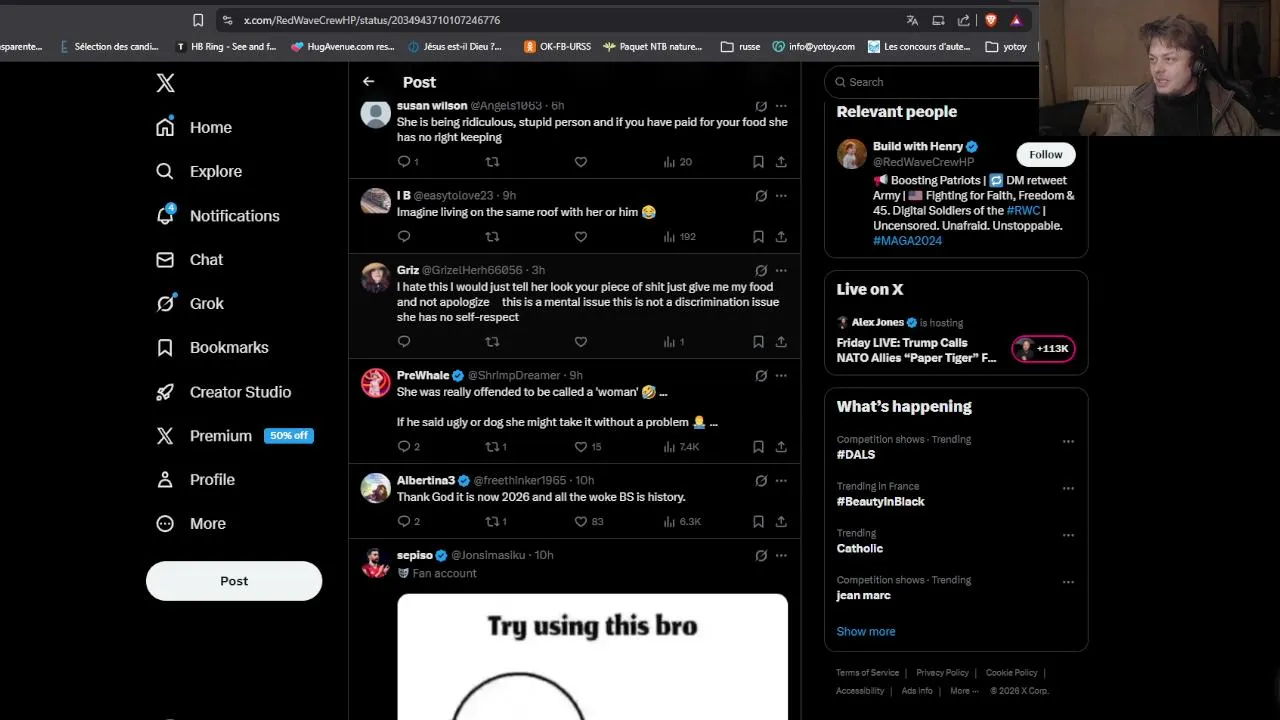1280x720 pixels.
Task: Click the X logo in sidebar
Action: 166,83
